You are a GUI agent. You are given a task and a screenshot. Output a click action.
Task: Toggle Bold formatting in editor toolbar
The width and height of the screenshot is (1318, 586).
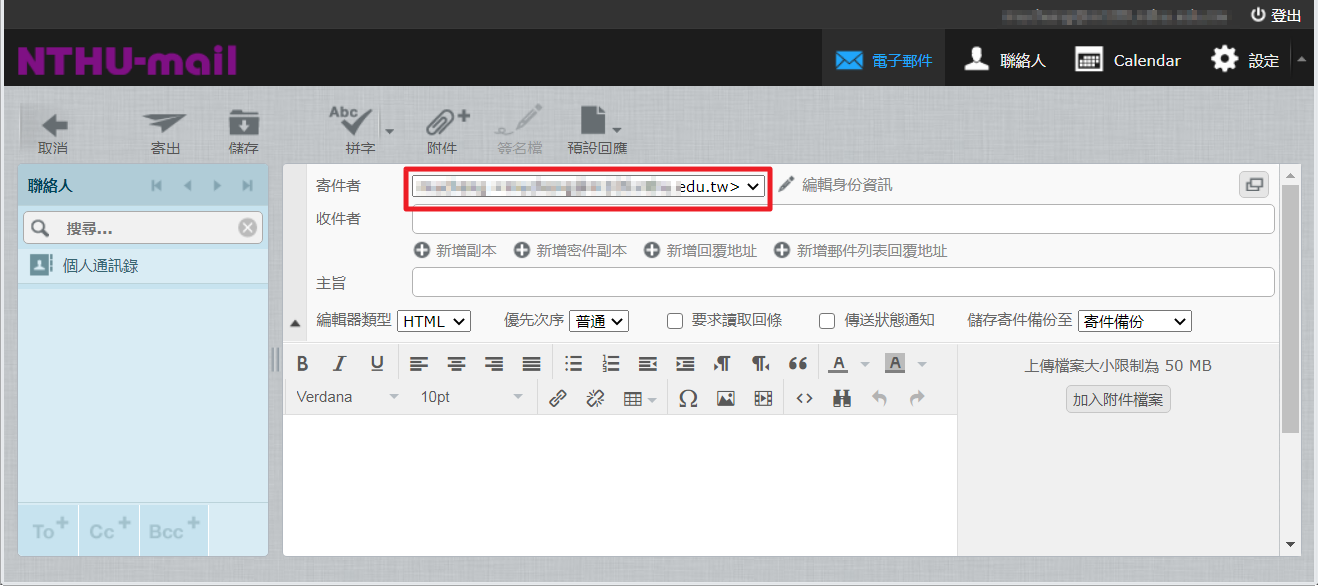coord(303,364)
